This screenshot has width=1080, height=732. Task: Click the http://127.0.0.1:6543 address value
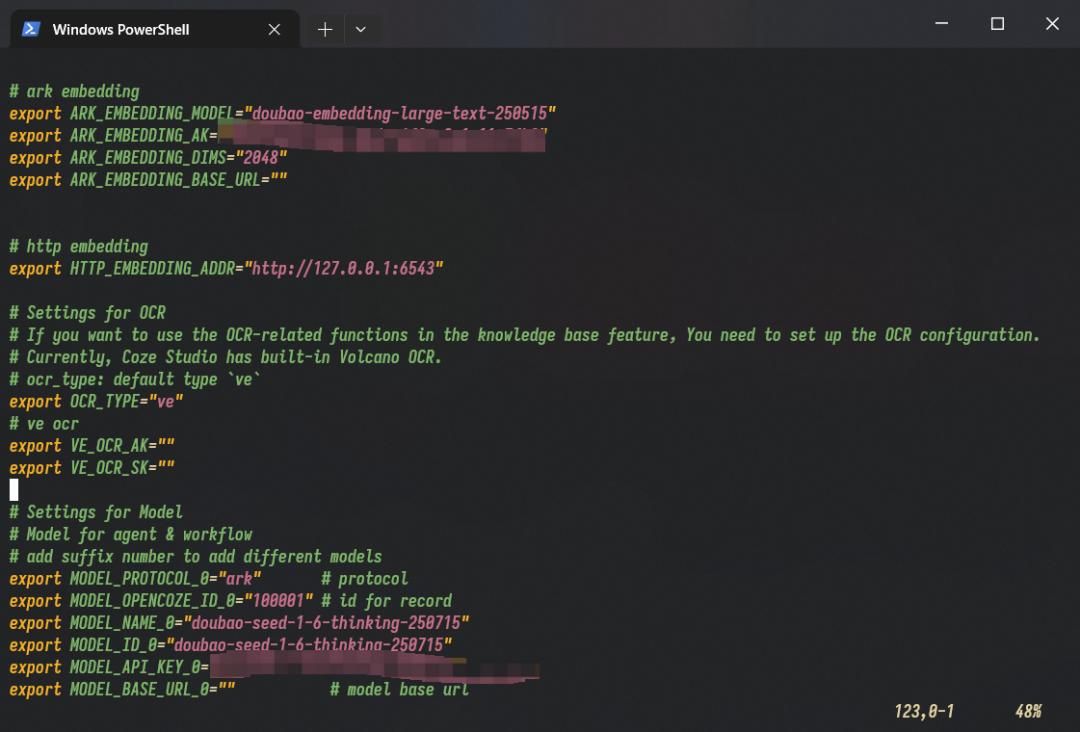click(x=344, y=269)
